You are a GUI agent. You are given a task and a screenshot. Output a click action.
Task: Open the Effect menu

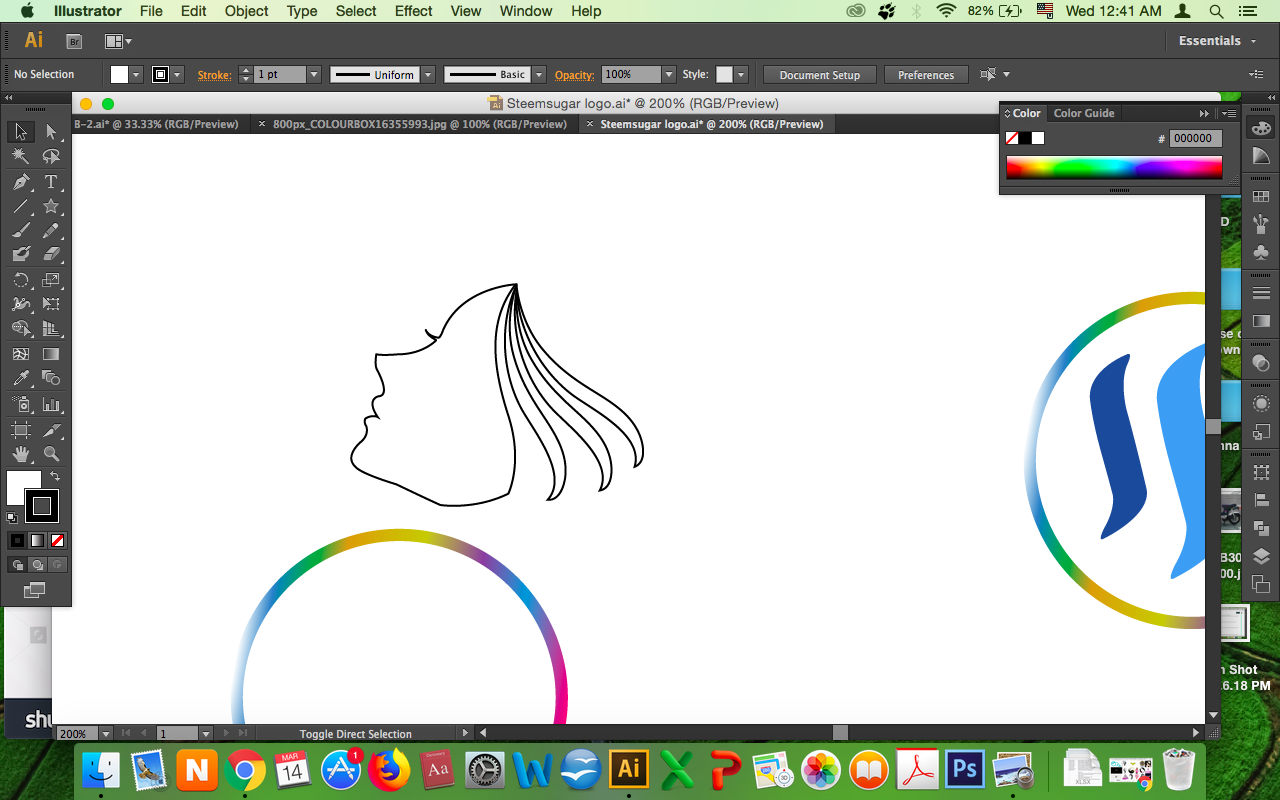pyautogui.click(x=413, y=11)
